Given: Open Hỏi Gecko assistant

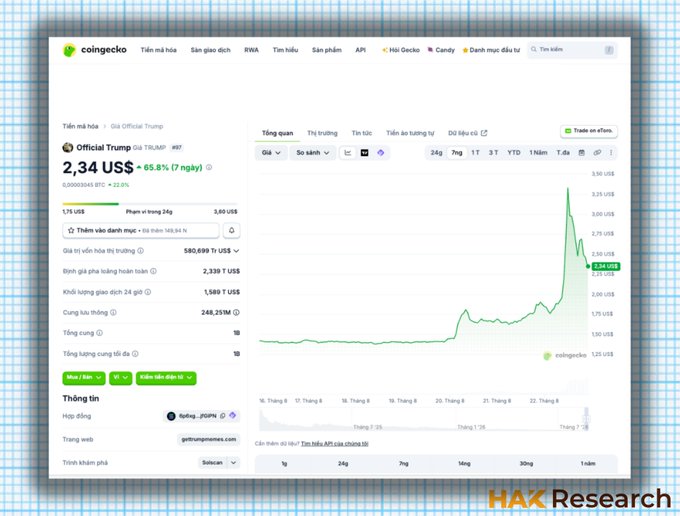Looking at the screenshot, I should click(x=401, y=50).
